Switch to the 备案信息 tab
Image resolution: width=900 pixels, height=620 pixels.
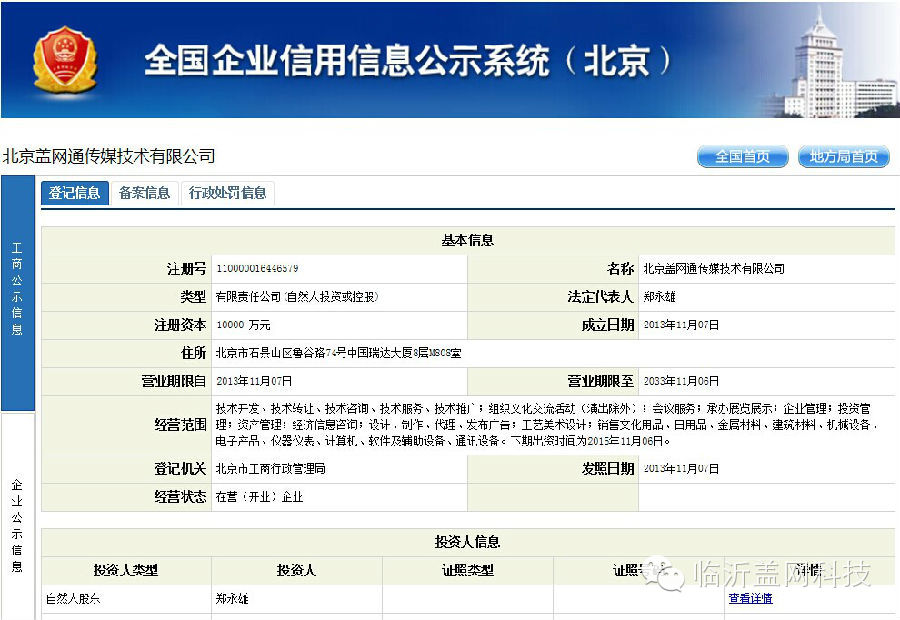(145, 193)
